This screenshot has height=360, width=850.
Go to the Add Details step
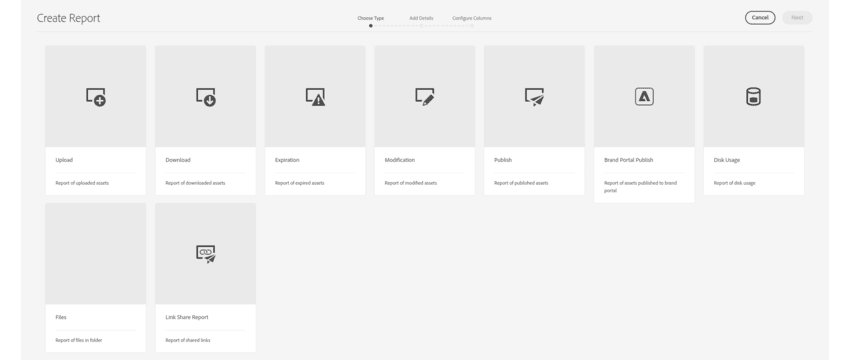point(421,18)
